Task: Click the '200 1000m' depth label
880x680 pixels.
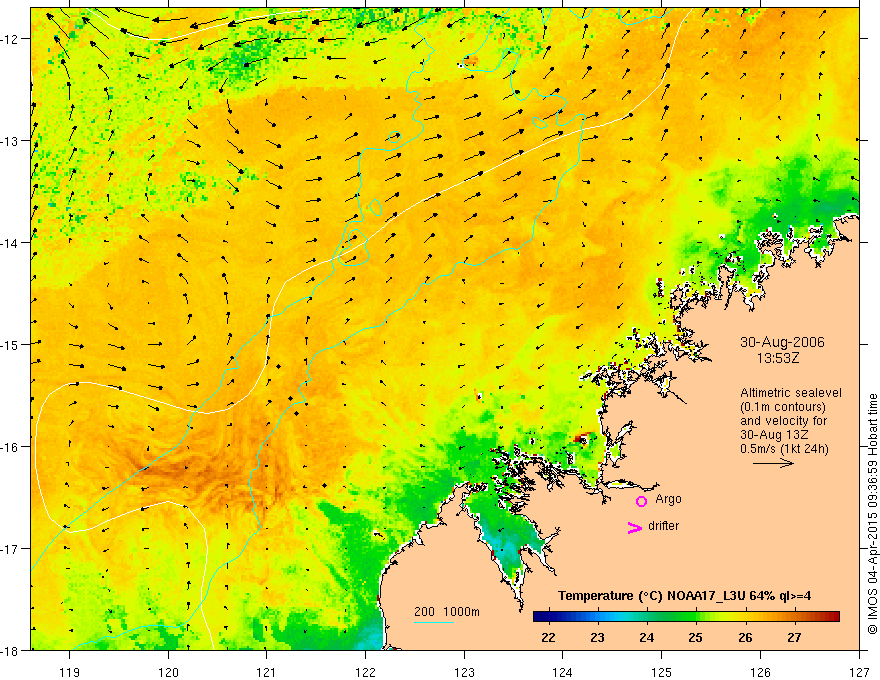Action: pos(447,612)
